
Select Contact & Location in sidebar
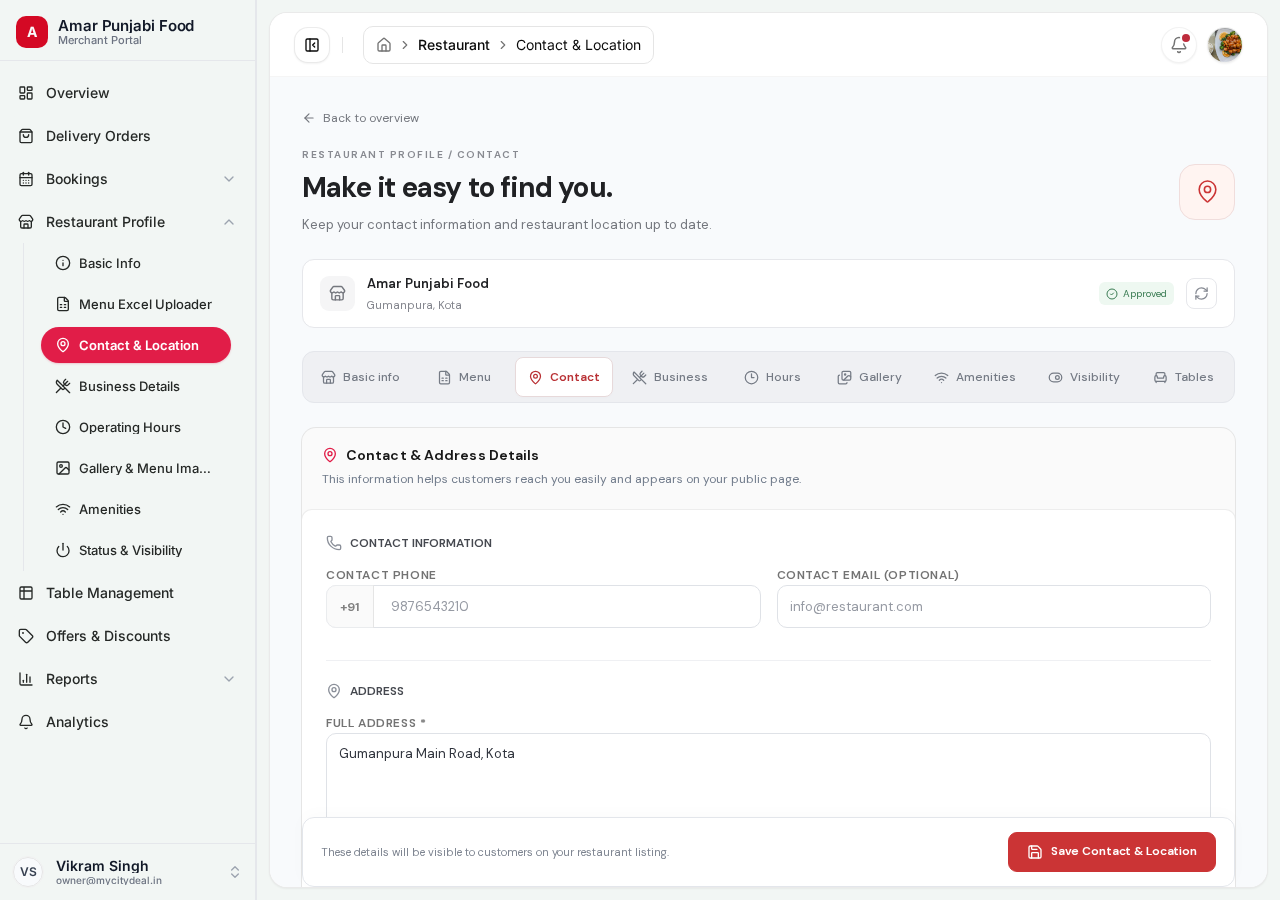pos(136,345)
